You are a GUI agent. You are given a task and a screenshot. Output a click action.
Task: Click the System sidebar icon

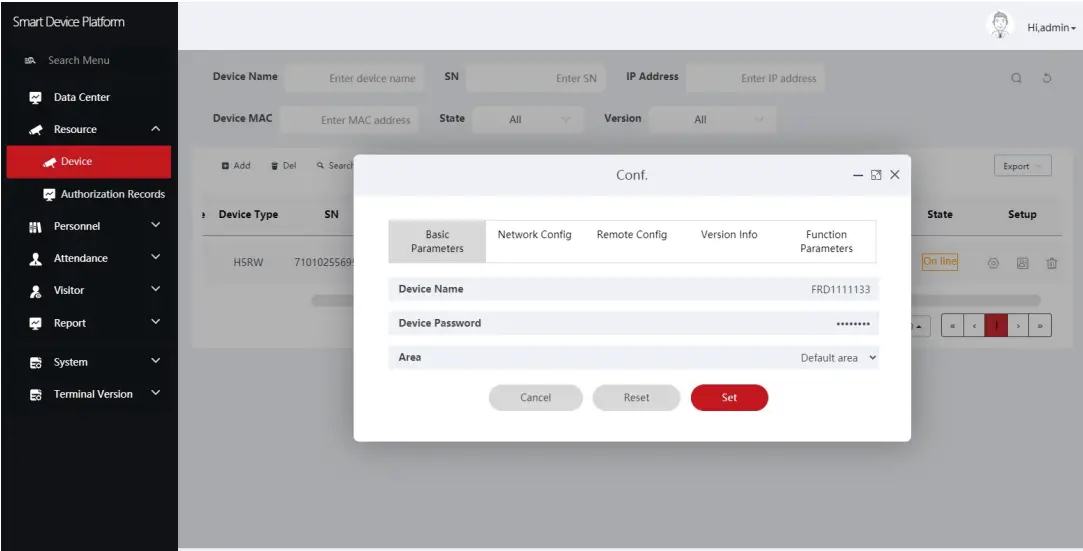pos(36,362)
